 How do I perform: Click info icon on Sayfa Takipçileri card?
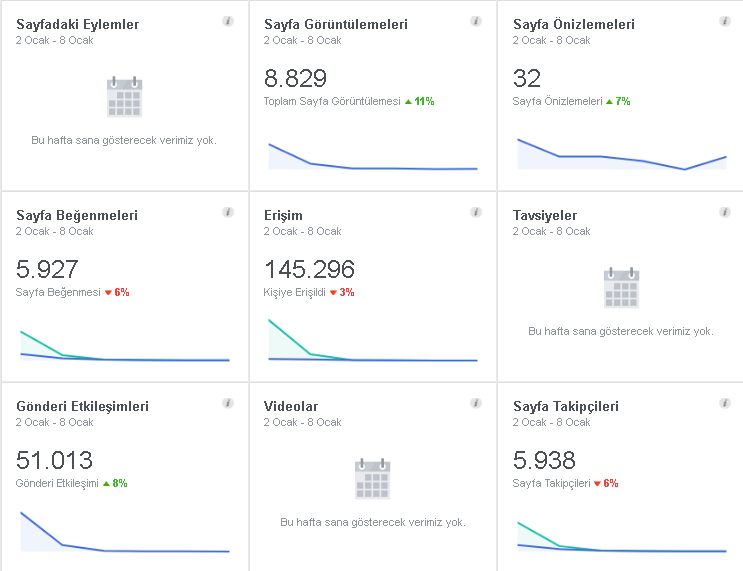point(725,403)
